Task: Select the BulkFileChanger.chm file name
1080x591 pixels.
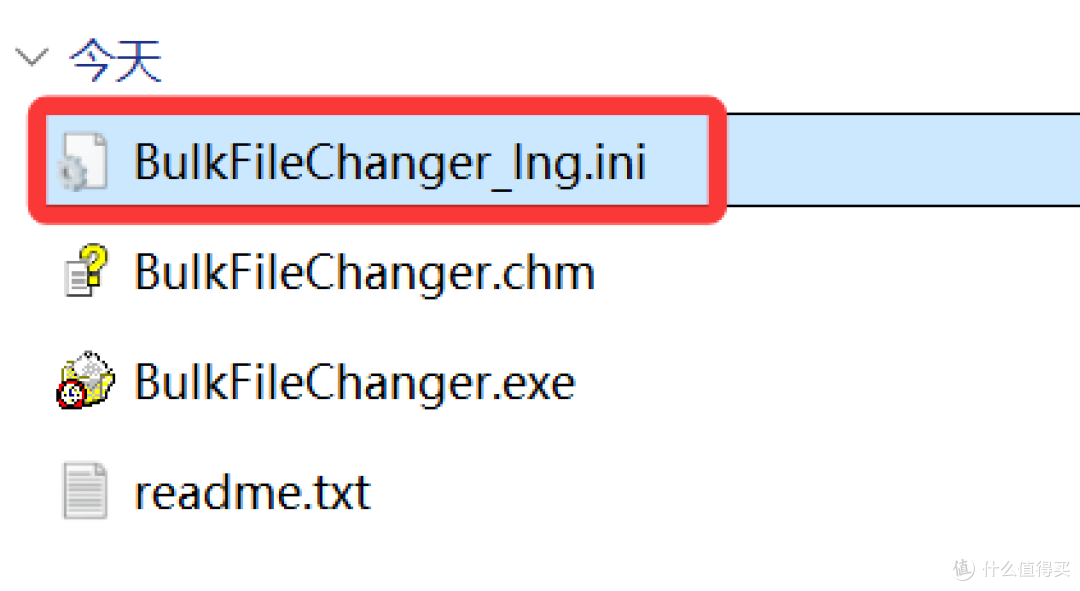Action: click(x=365, y=272)
